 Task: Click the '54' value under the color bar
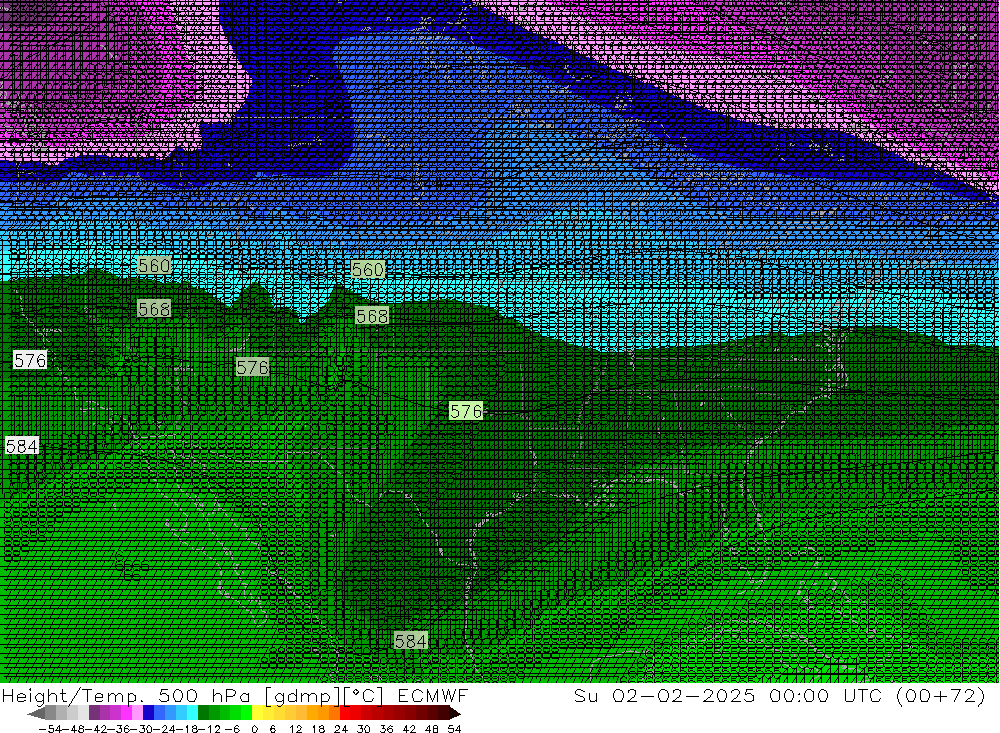454,729
